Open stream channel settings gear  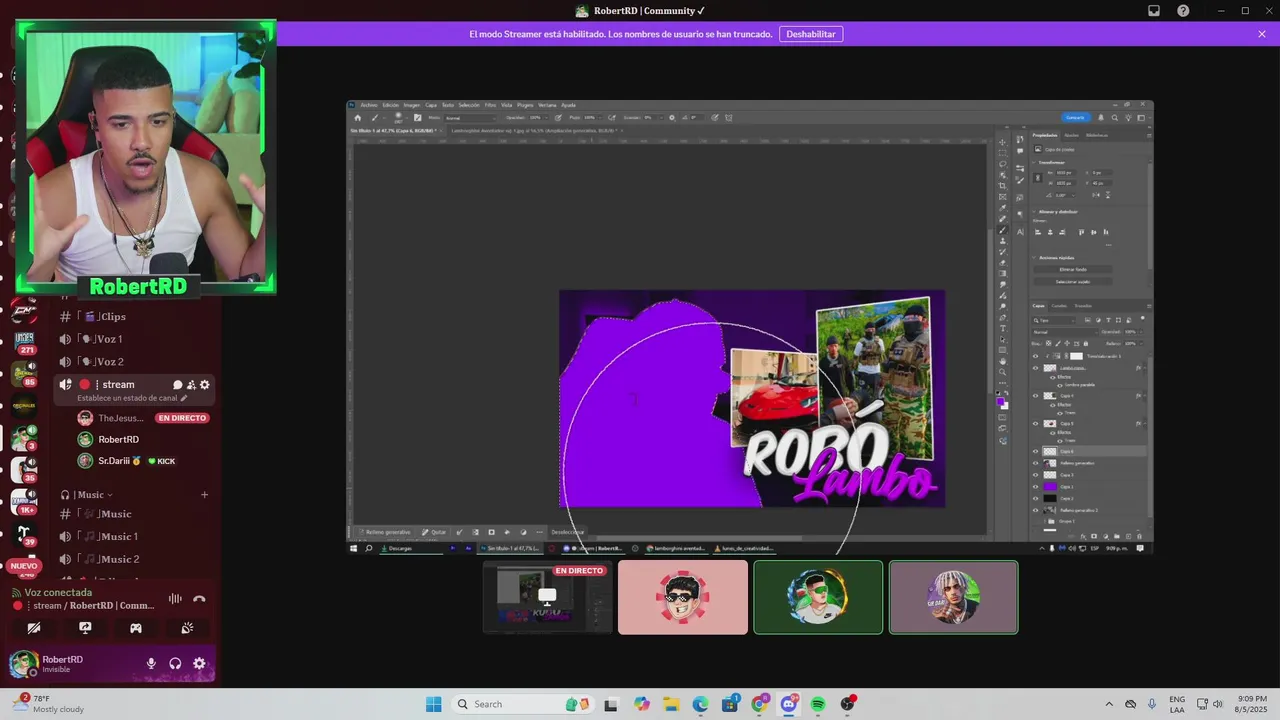point(205,385)
